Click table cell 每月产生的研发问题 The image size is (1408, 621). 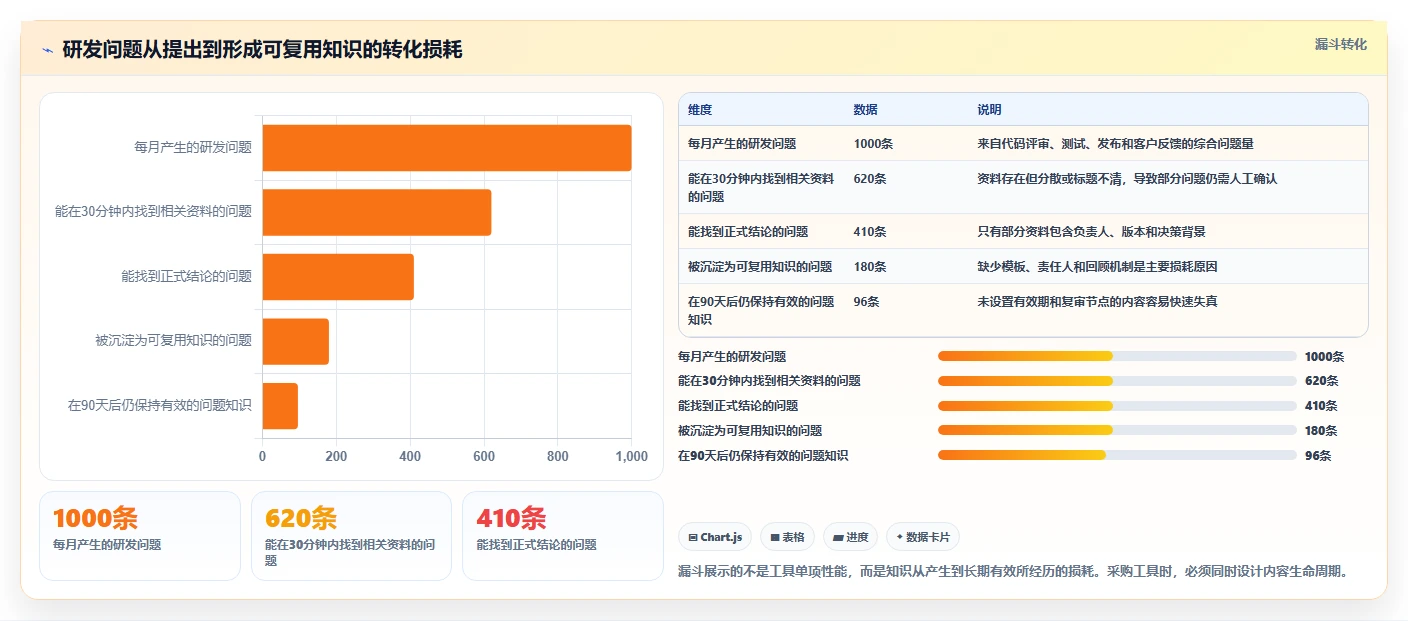coord(742,144)
